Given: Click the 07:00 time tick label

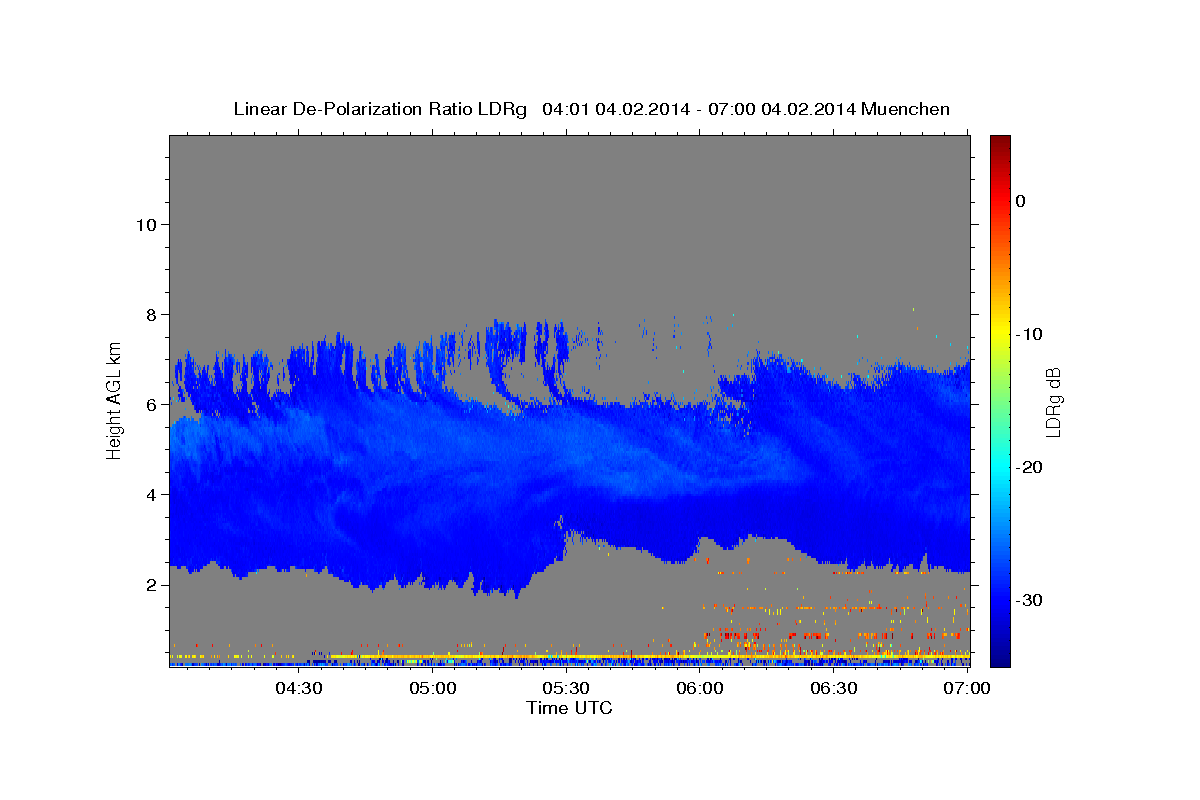Looking at the screenshot, I should (x=967, y=688).
